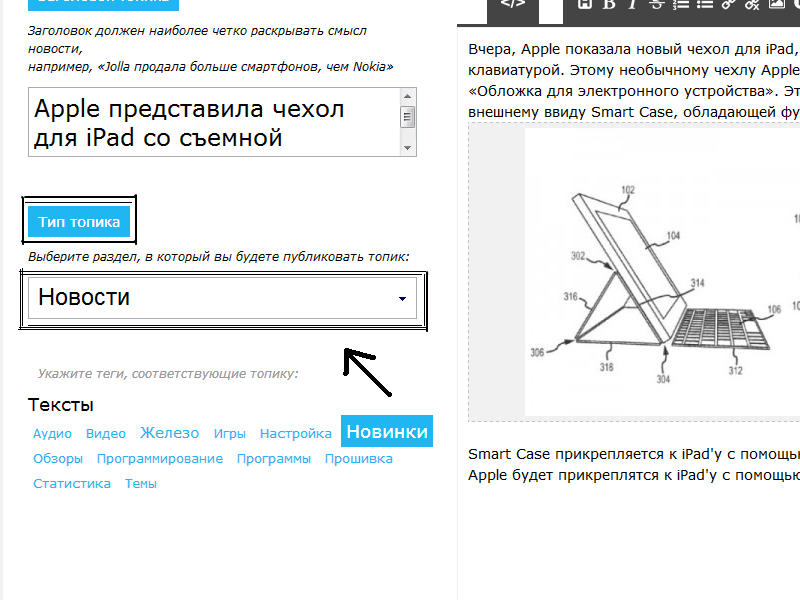Screen dimensions: 800x600
Task: Toggle italic formatting in editor toolbar
Action: click(x=633, y=4)
